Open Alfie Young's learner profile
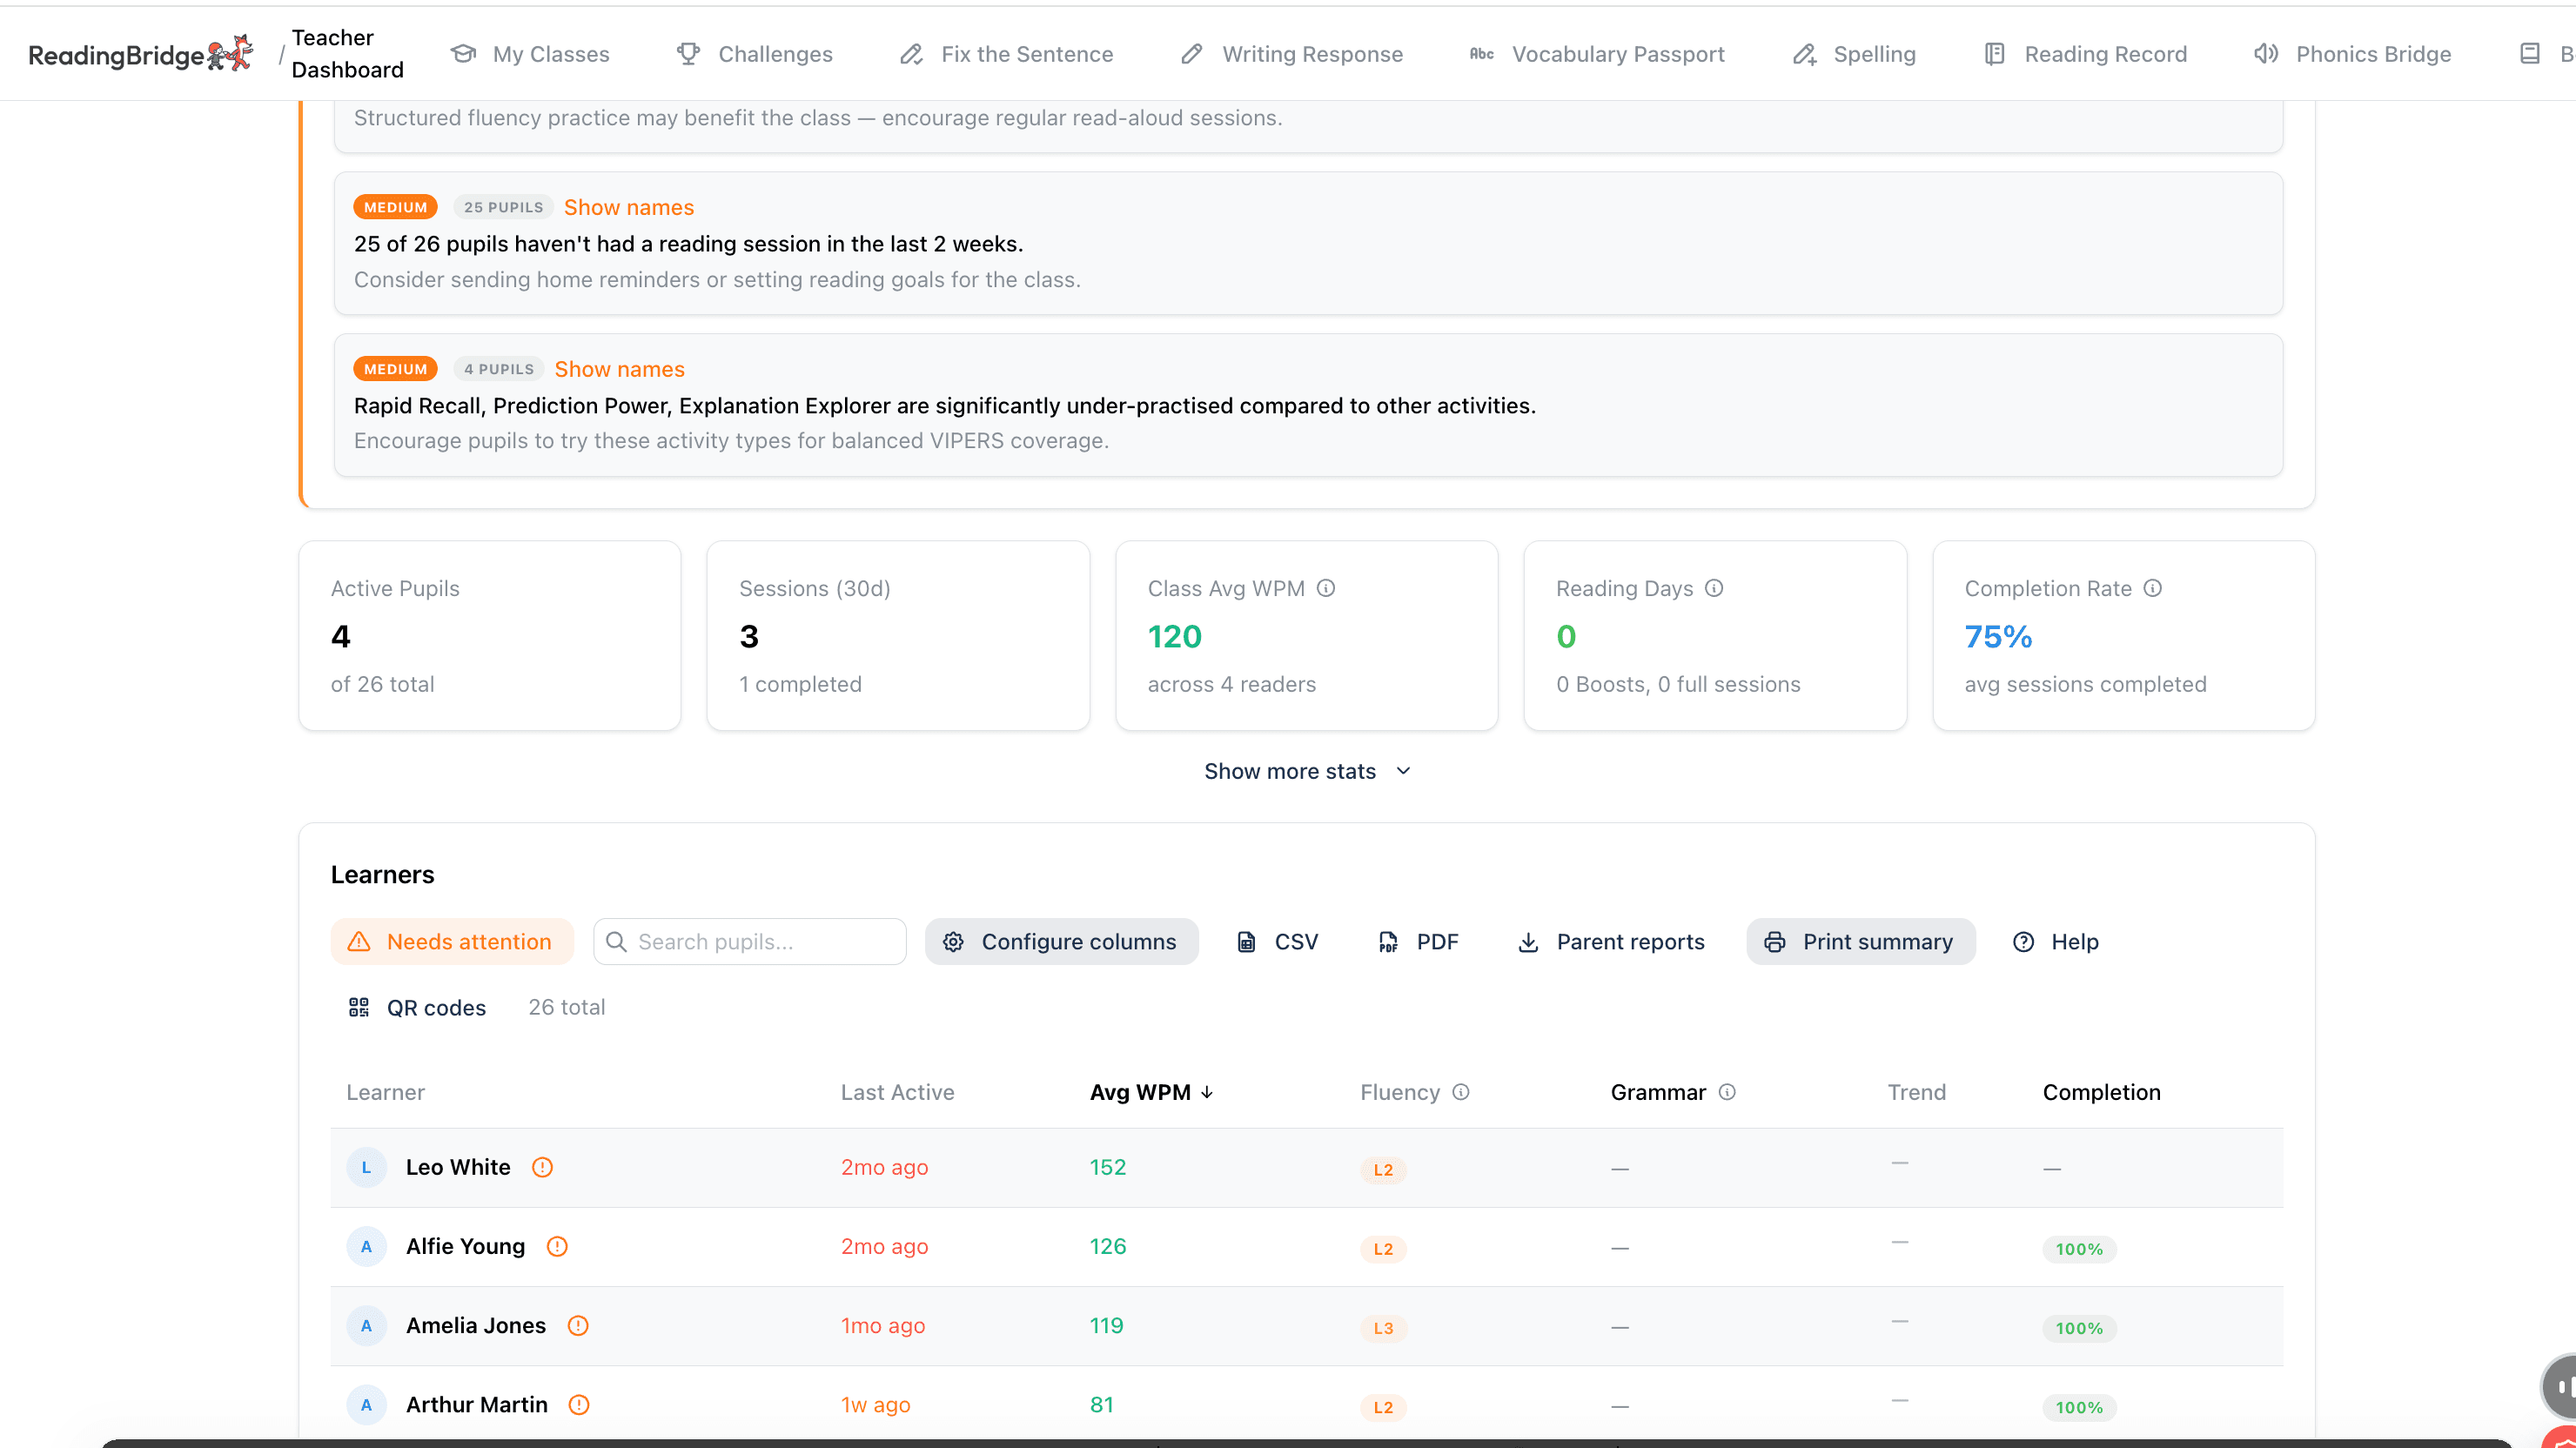Image resolution: width=2576 pixels, height=1448 pixels. click(465, 1246)
